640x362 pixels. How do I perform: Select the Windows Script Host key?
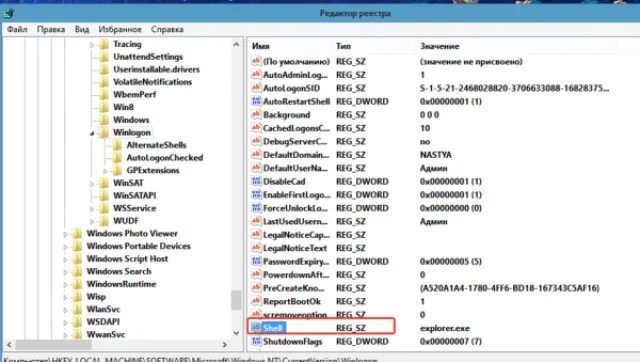click(127, 259)
